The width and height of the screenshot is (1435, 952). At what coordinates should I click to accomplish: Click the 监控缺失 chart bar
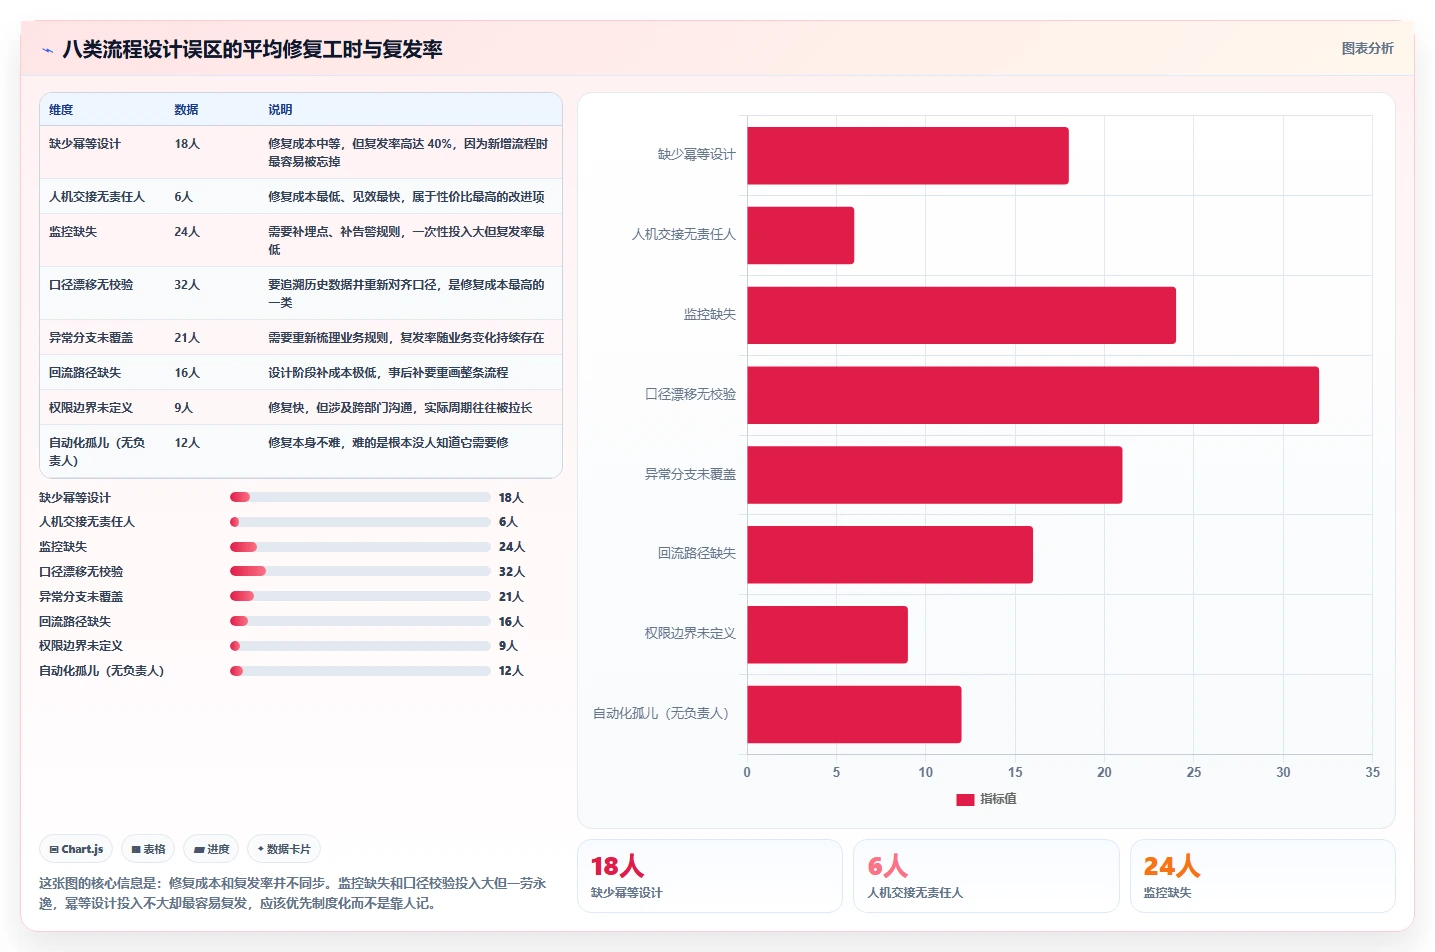pyautogui.click(x=962, y=316)
